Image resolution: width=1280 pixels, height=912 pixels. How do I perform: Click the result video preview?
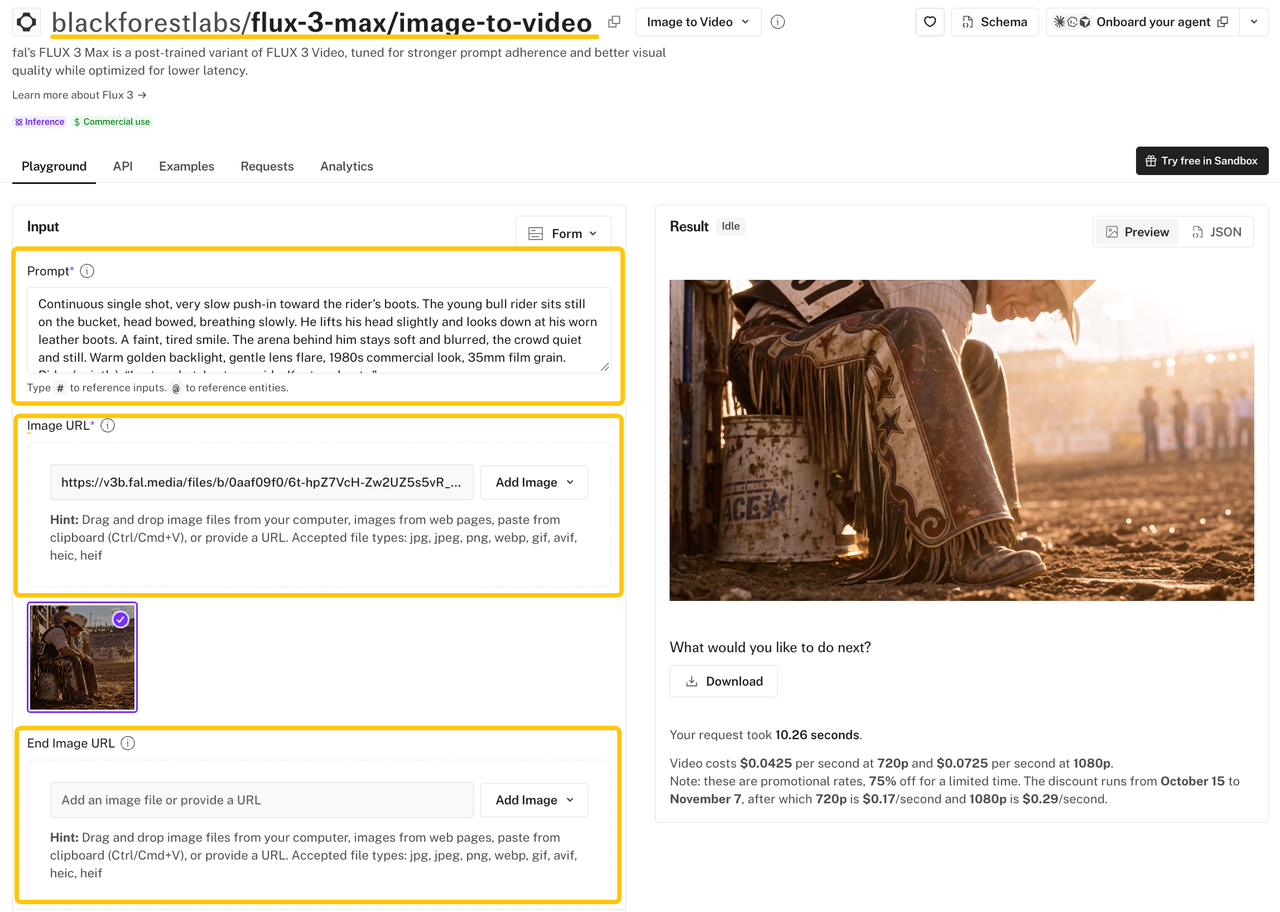pyautogui.click(x=961, y=440)
